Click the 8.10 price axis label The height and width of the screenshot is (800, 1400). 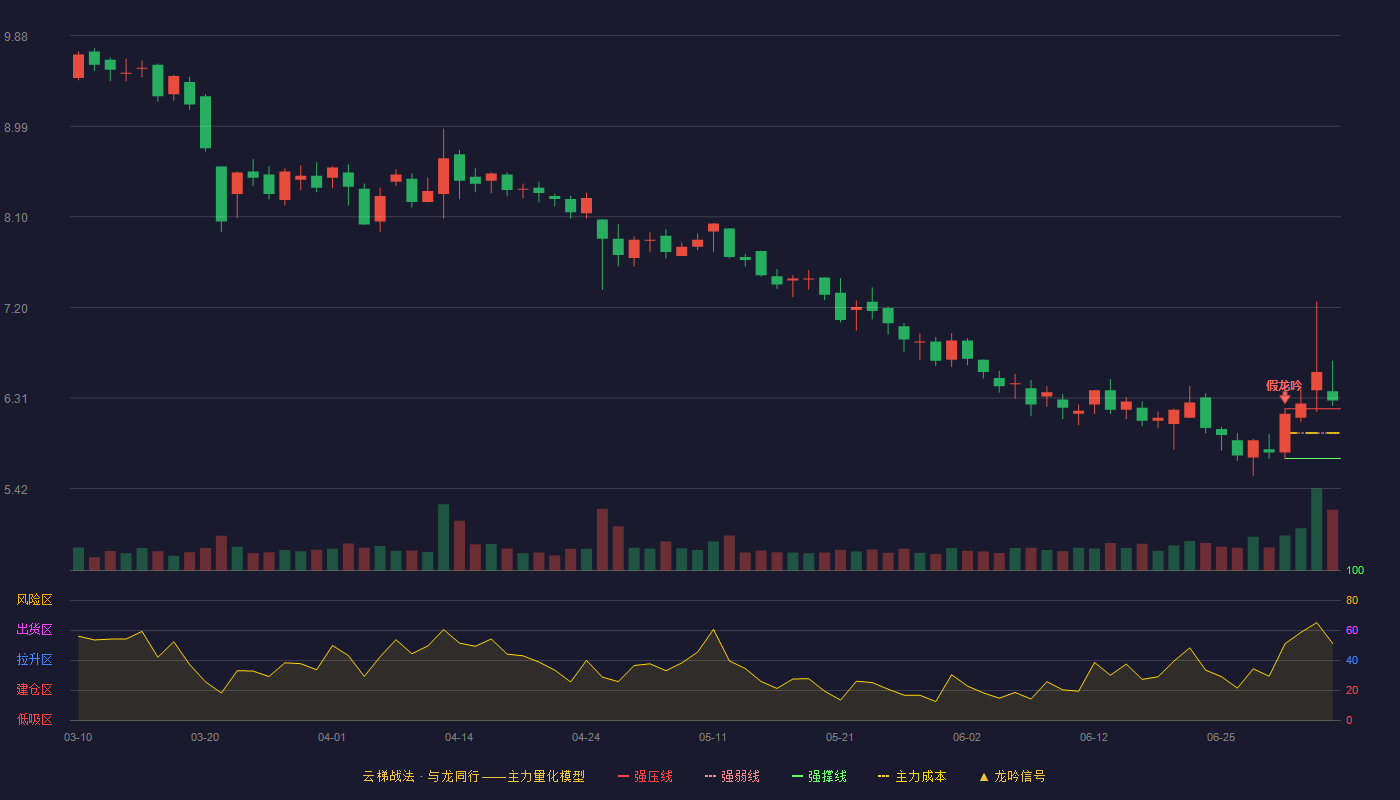click(x=16, y=218)
